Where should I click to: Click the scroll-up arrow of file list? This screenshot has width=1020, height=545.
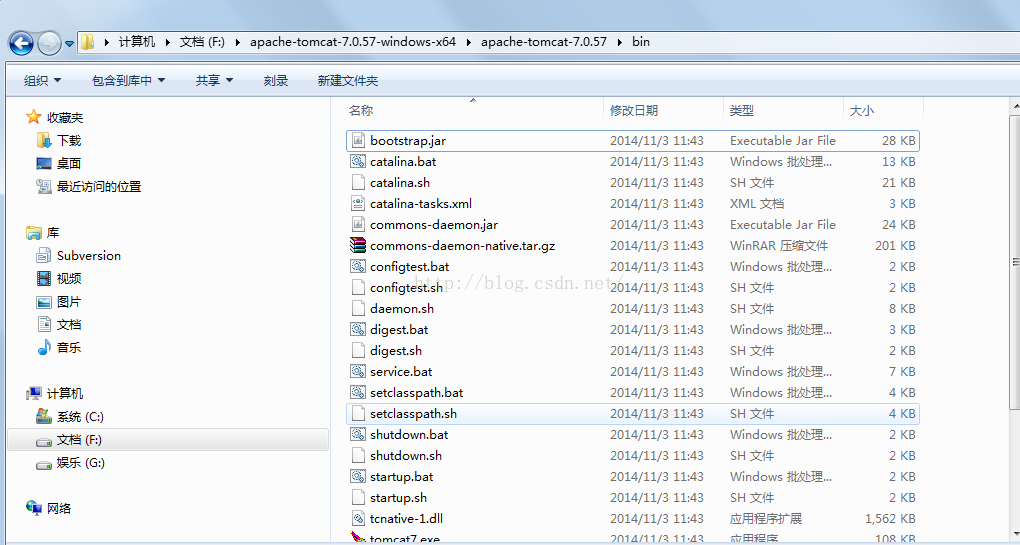click(x=1015, y=105)
